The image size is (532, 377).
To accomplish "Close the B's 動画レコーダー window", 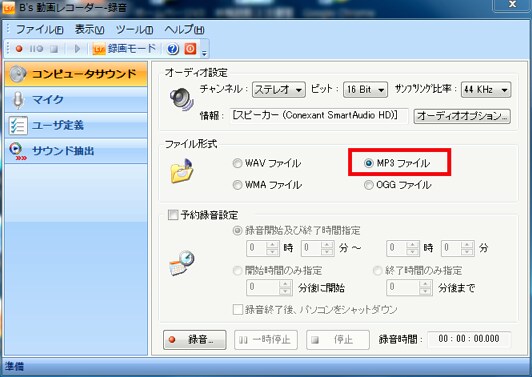I will 512,5.
